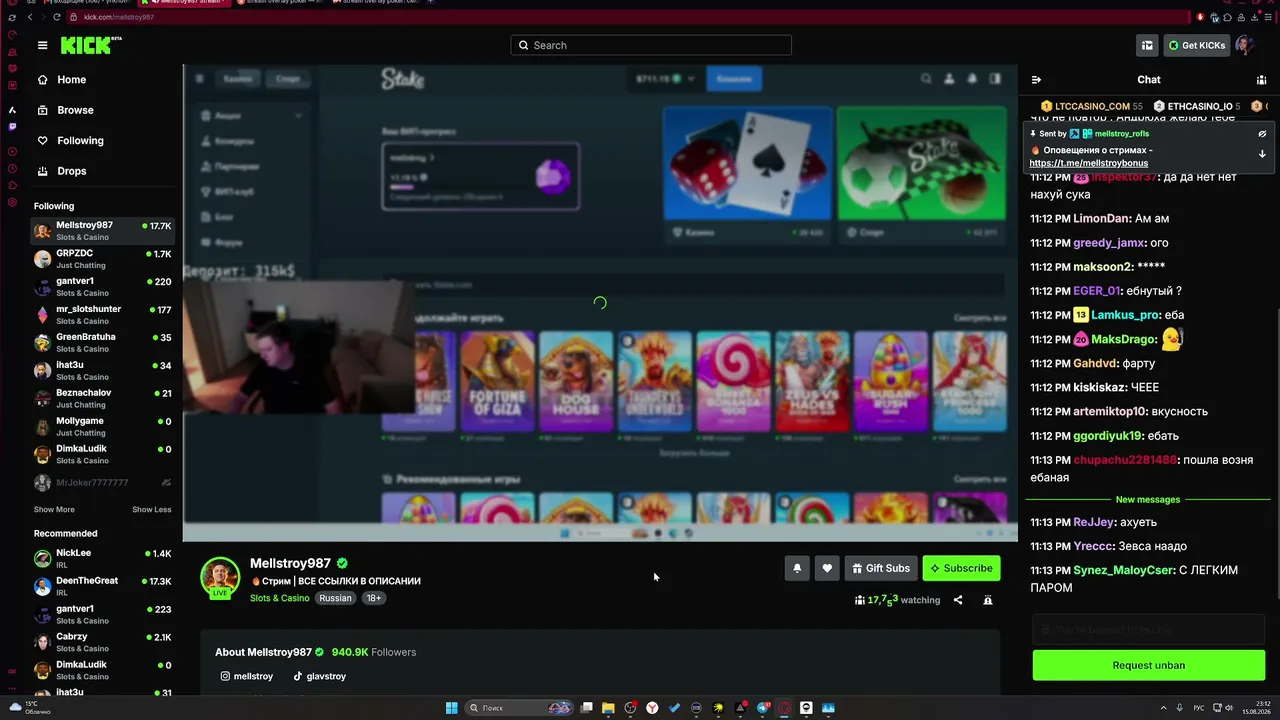
Task: Open the mellstroy Instagram link
Action: click(x=246, y=676)
